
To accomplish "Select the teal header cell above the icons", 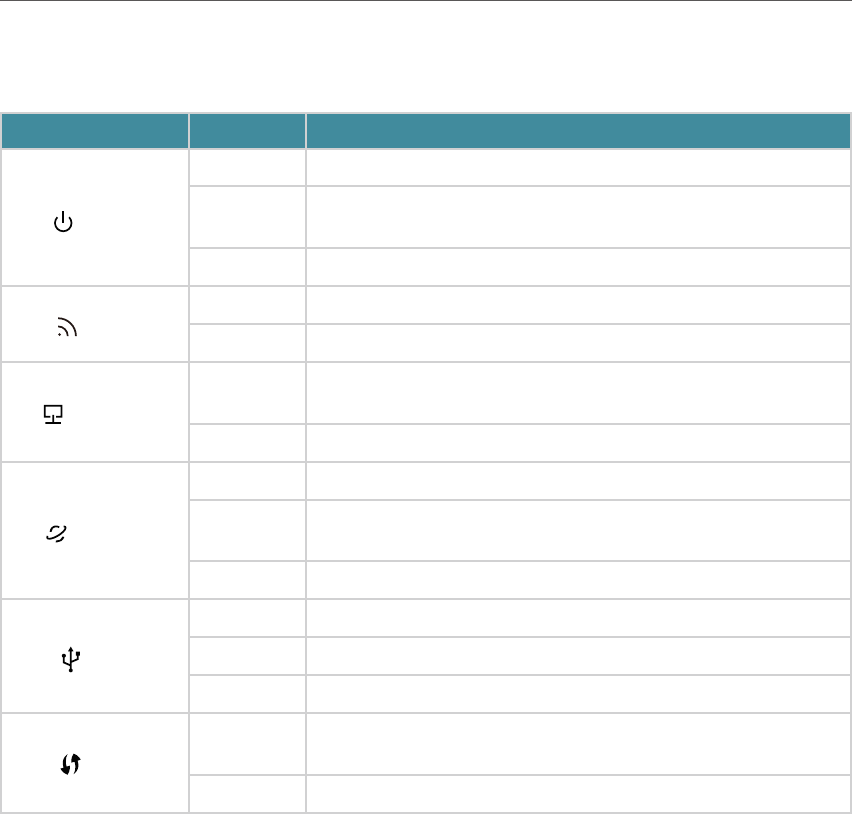I will [95, 130].
